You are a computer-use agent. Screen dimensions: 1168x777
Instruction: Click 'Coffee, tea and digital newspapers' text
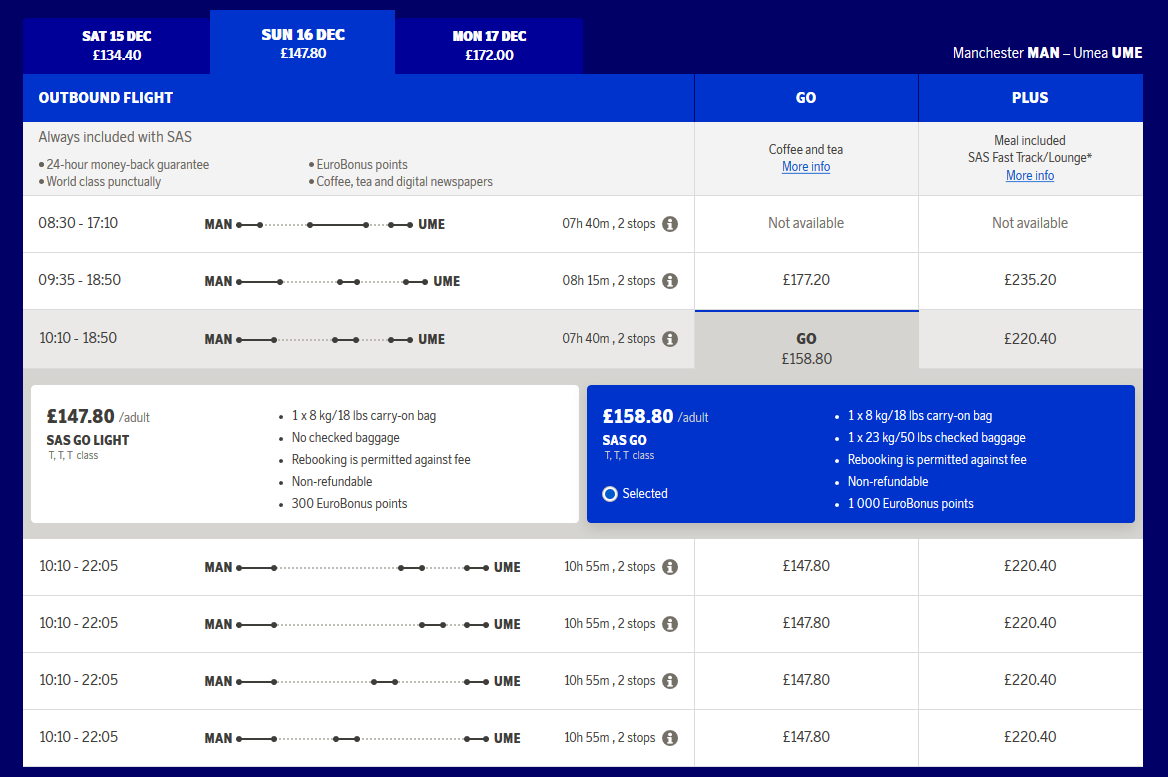pyautogui.click(x=404, y=182)
